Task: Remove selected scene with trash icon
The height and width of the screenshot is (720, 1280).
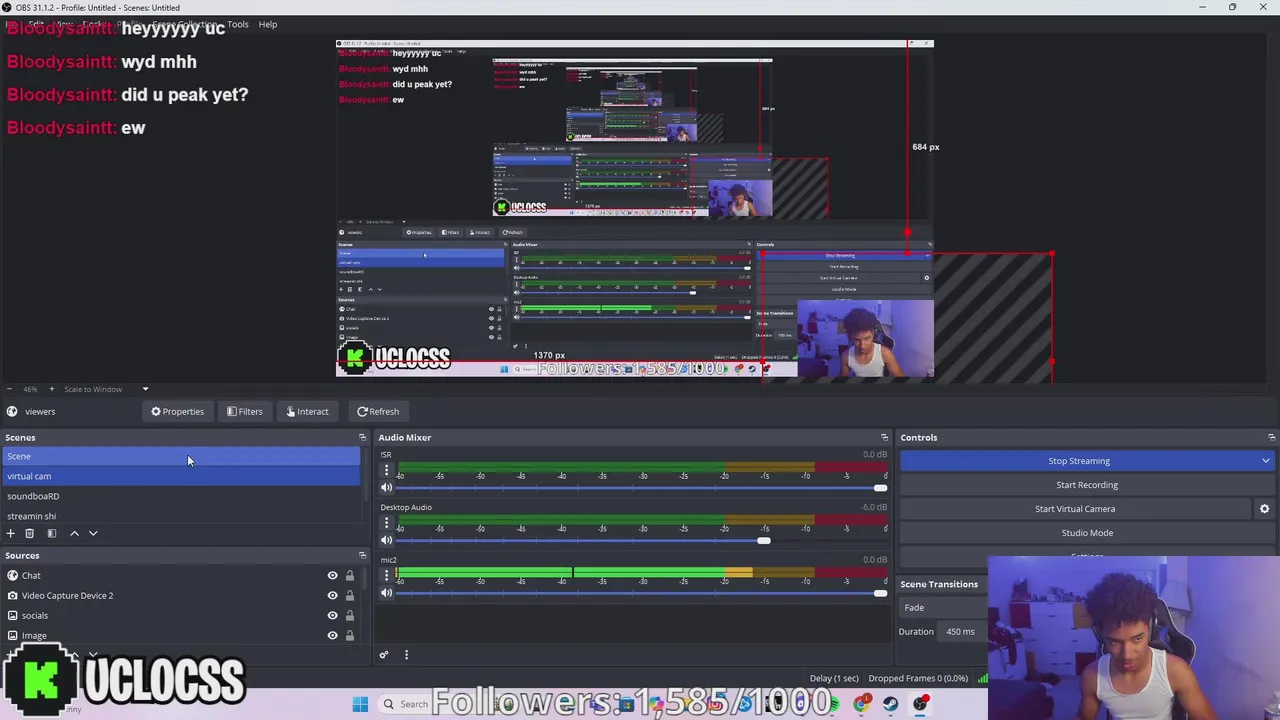Action: 29,533
